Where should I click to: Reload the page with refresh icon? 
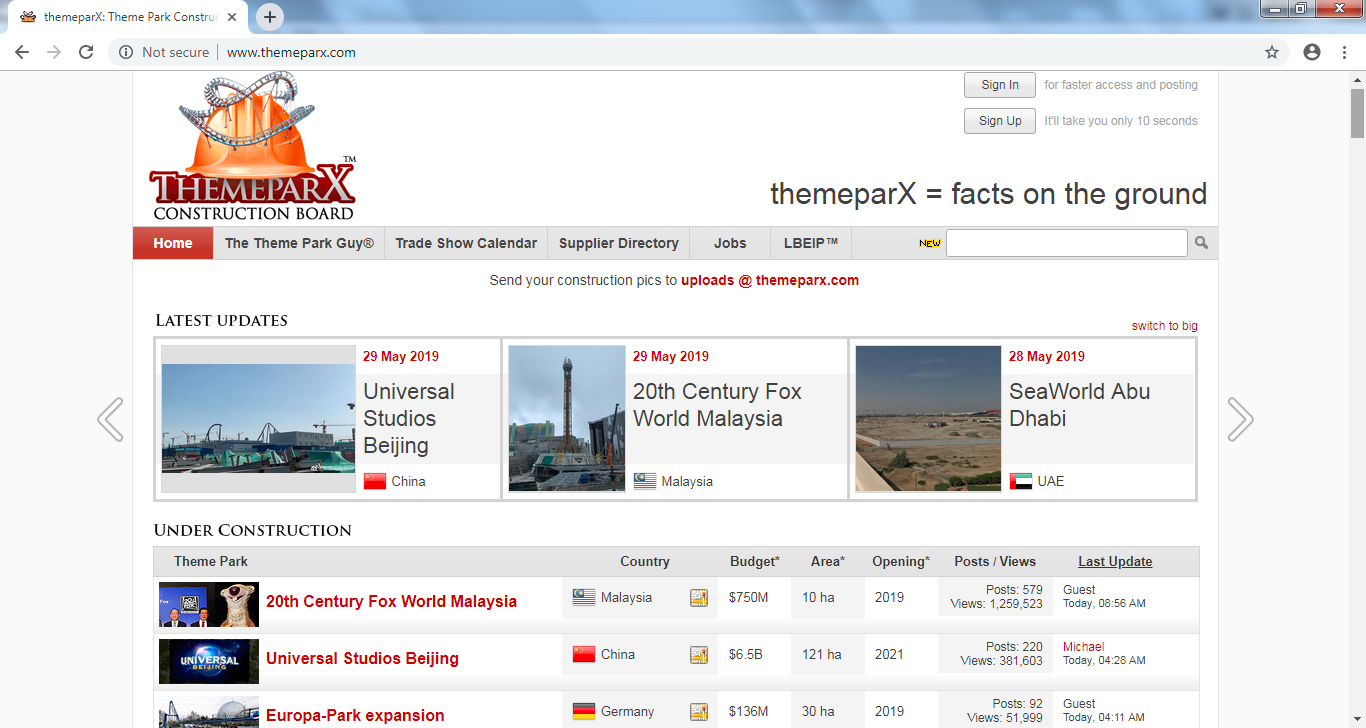[x=86, y=52]
